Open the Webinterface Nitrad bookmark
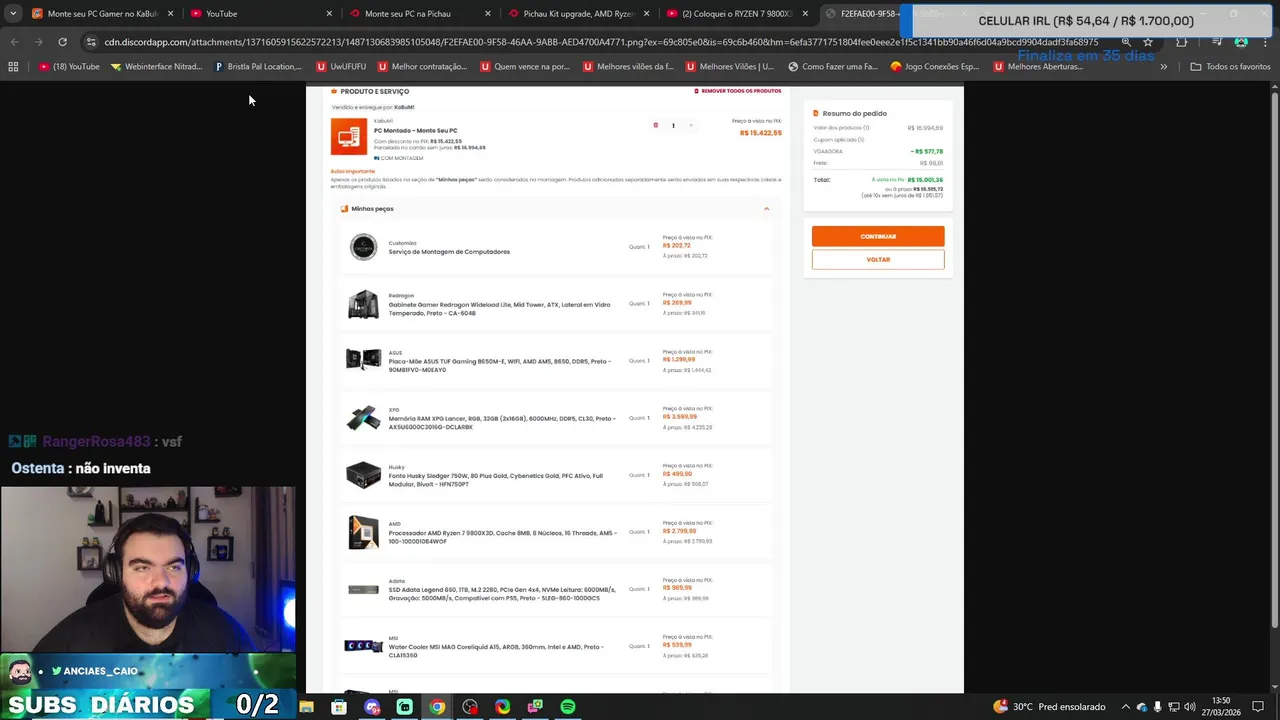This screenshot has height=720, width=1280. point(156,66)
